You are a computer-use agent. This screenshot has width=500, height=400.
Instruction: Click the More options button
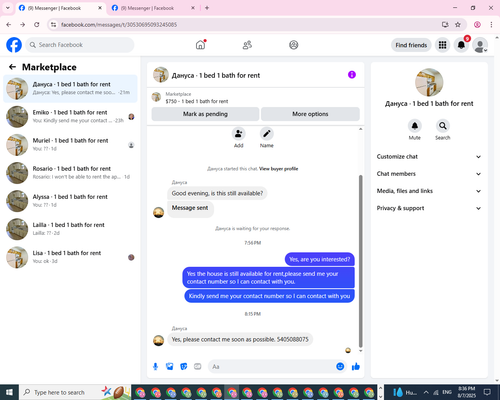pos(310,114)
